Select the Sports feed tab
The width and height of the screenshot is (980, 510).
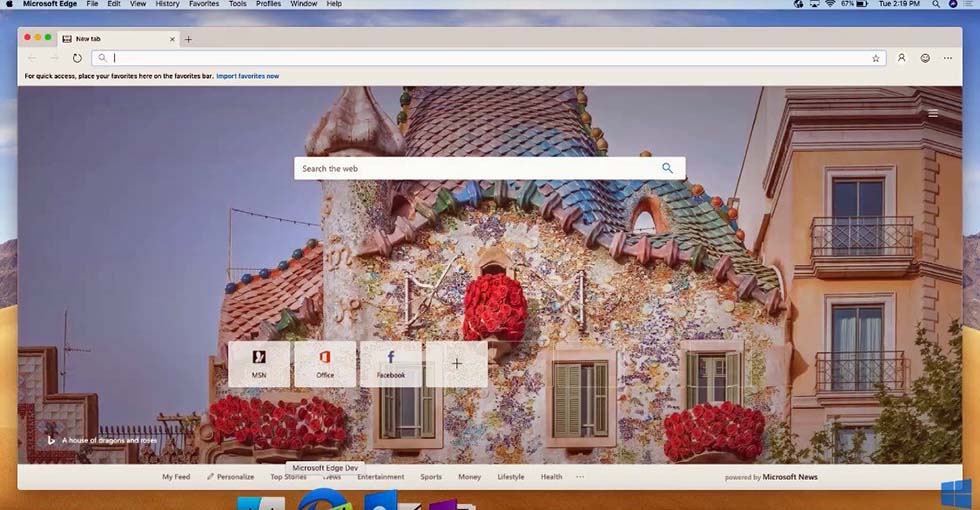pos(431,477)
